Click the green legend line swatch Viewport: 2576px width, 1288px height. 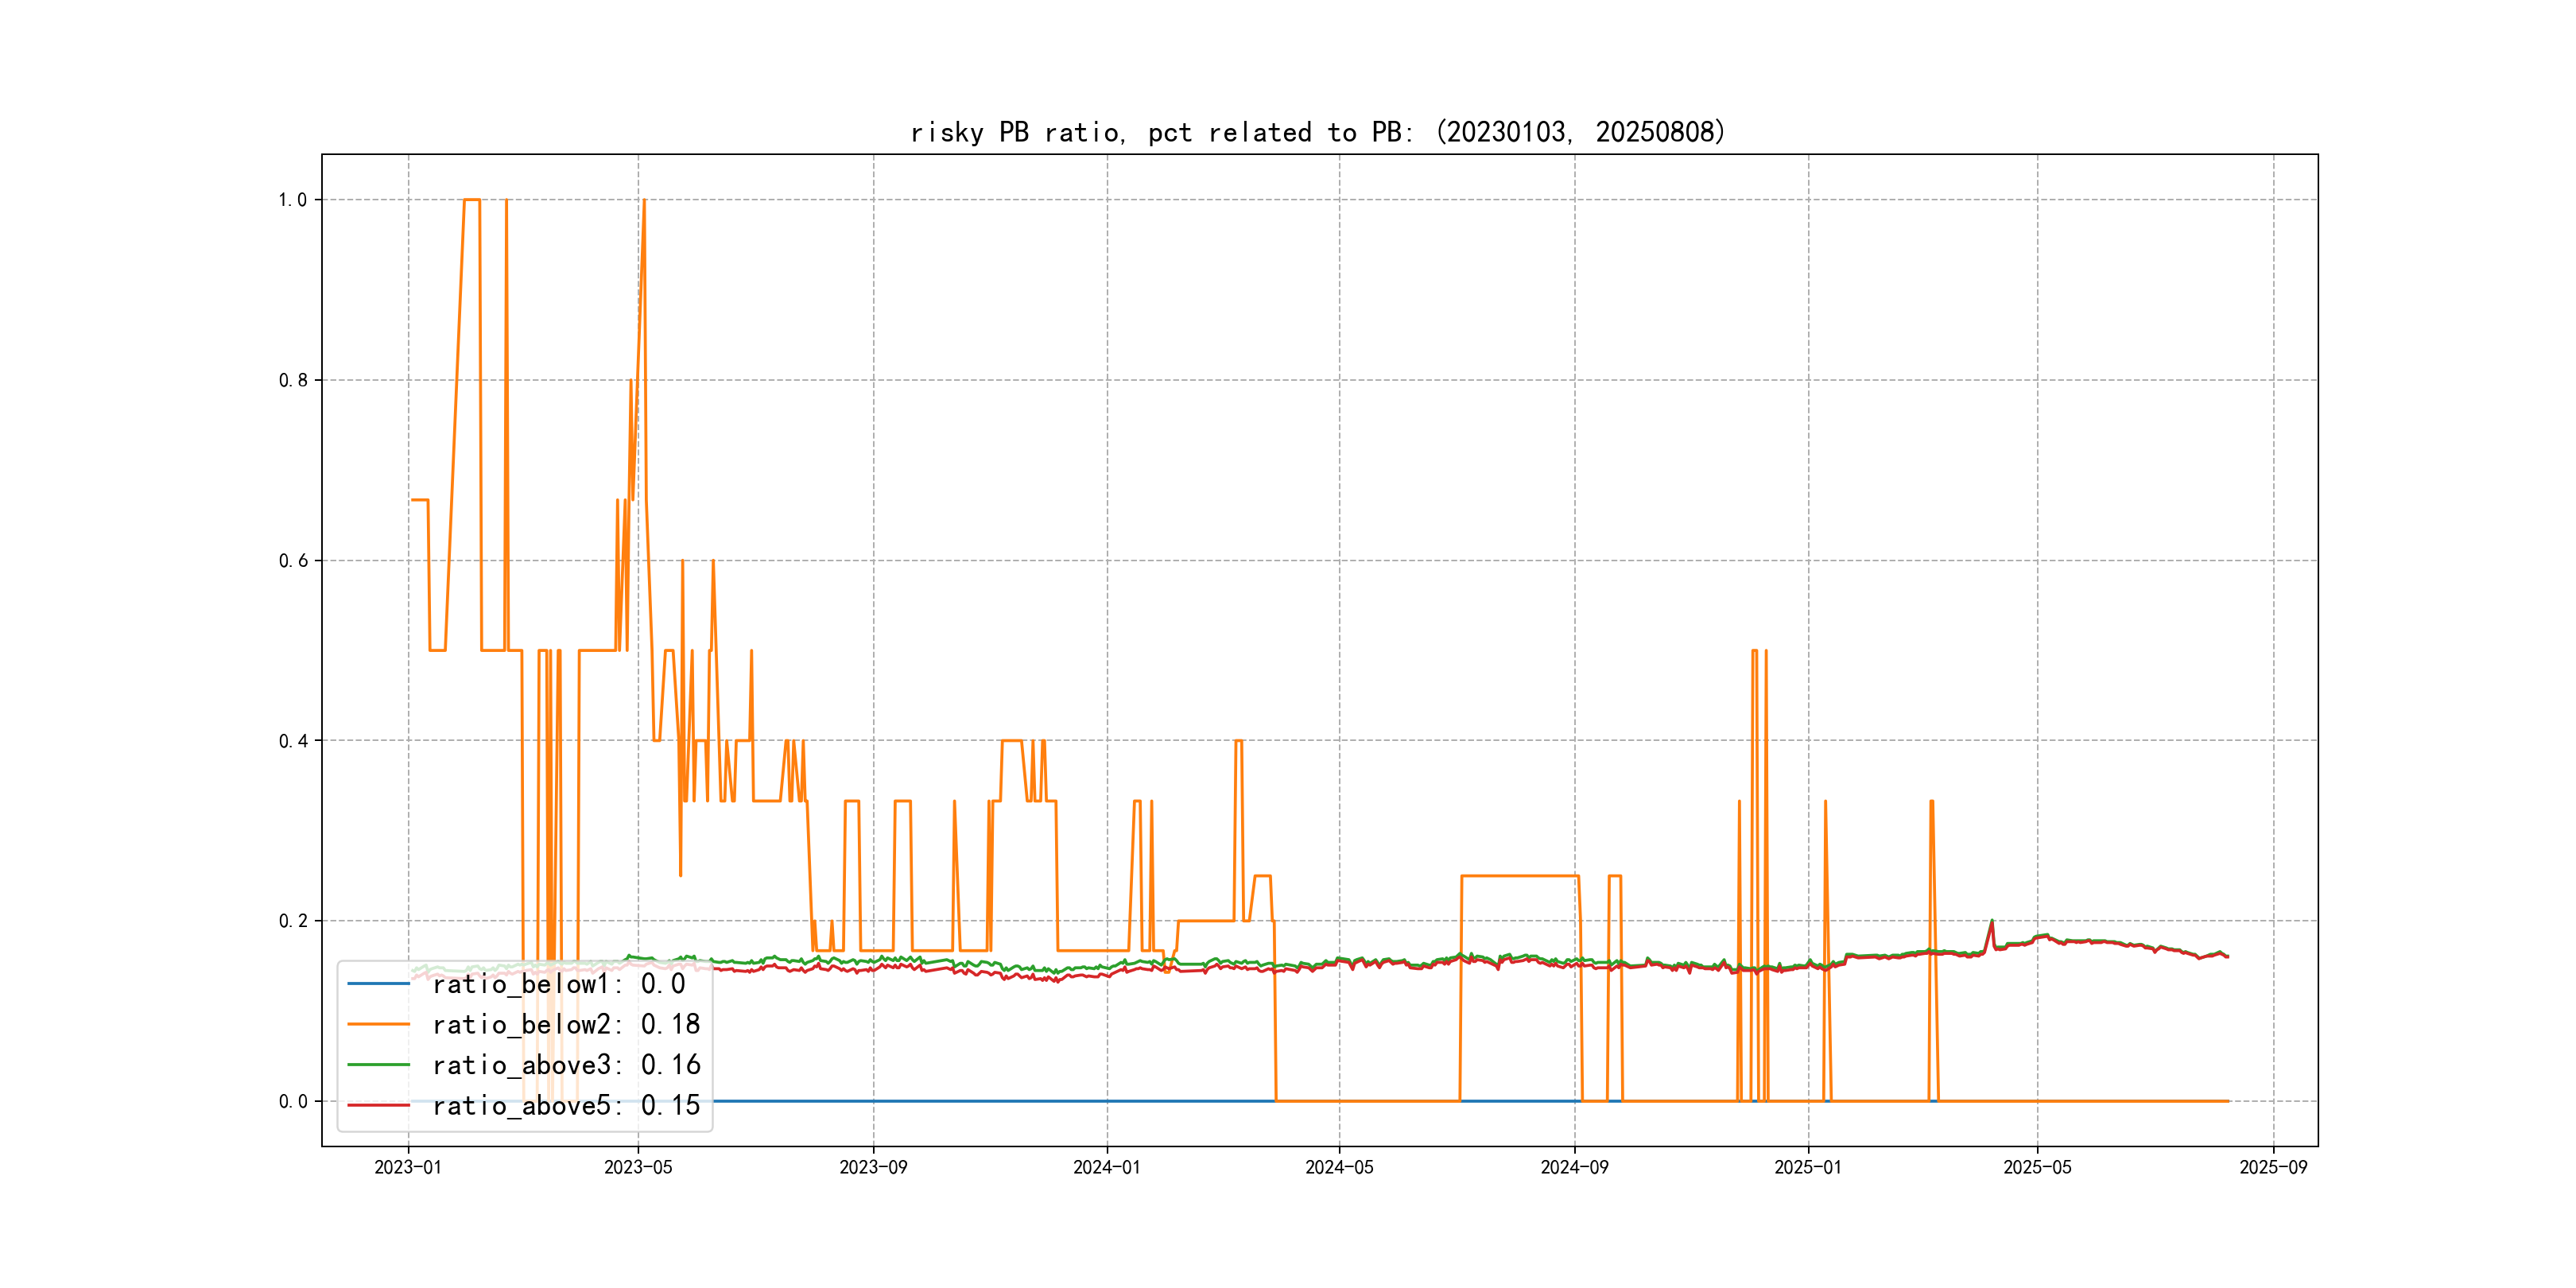[378, 1065]
